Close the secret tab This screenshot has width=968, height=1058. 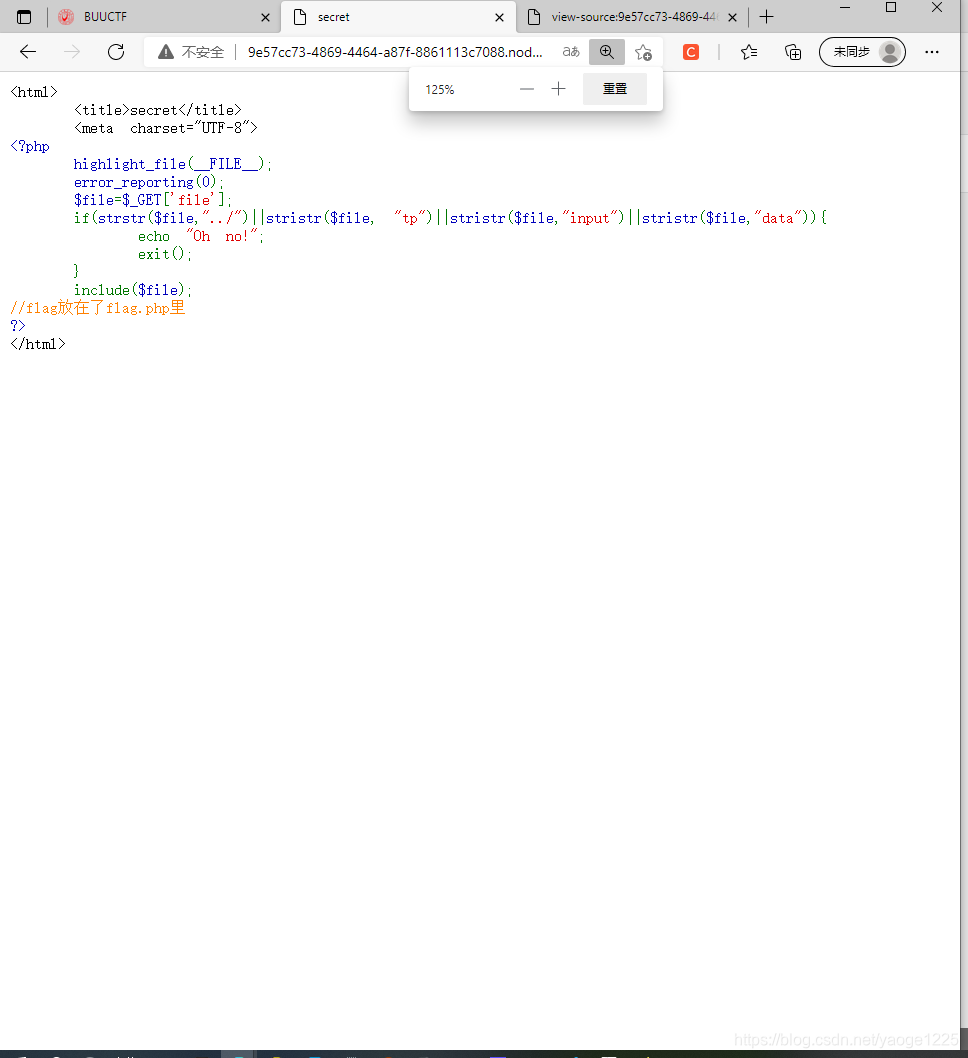499,18
